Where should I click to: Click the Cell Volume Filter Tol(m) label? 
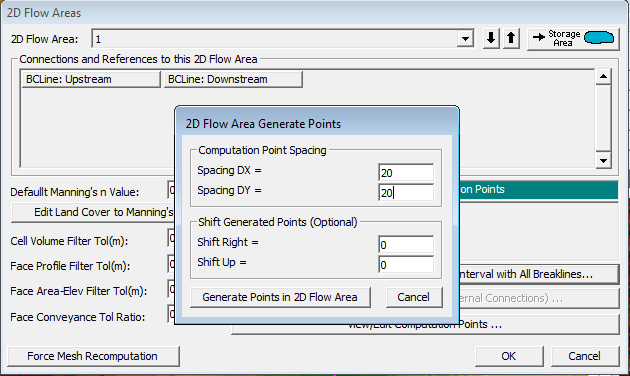[69, 241]
